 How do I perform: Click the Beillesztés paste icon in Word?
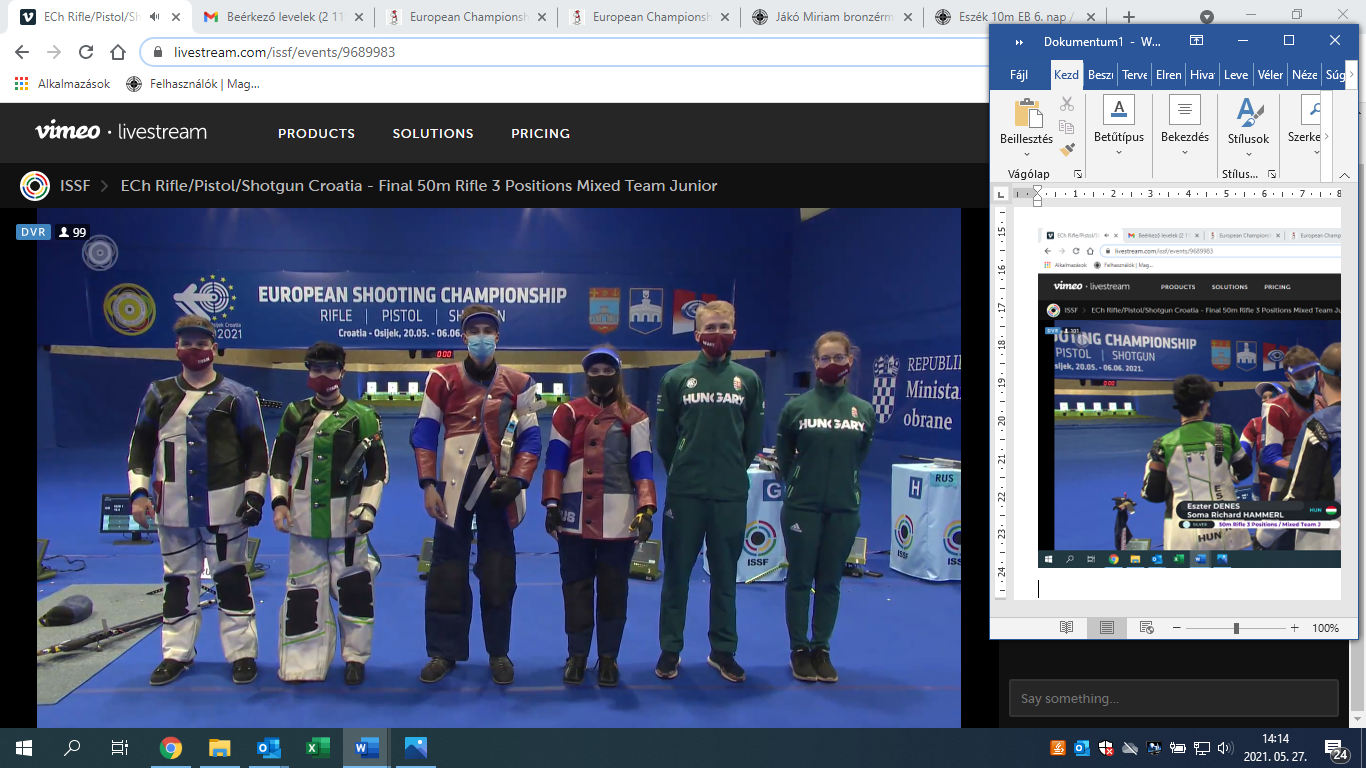coord(1027,114)
